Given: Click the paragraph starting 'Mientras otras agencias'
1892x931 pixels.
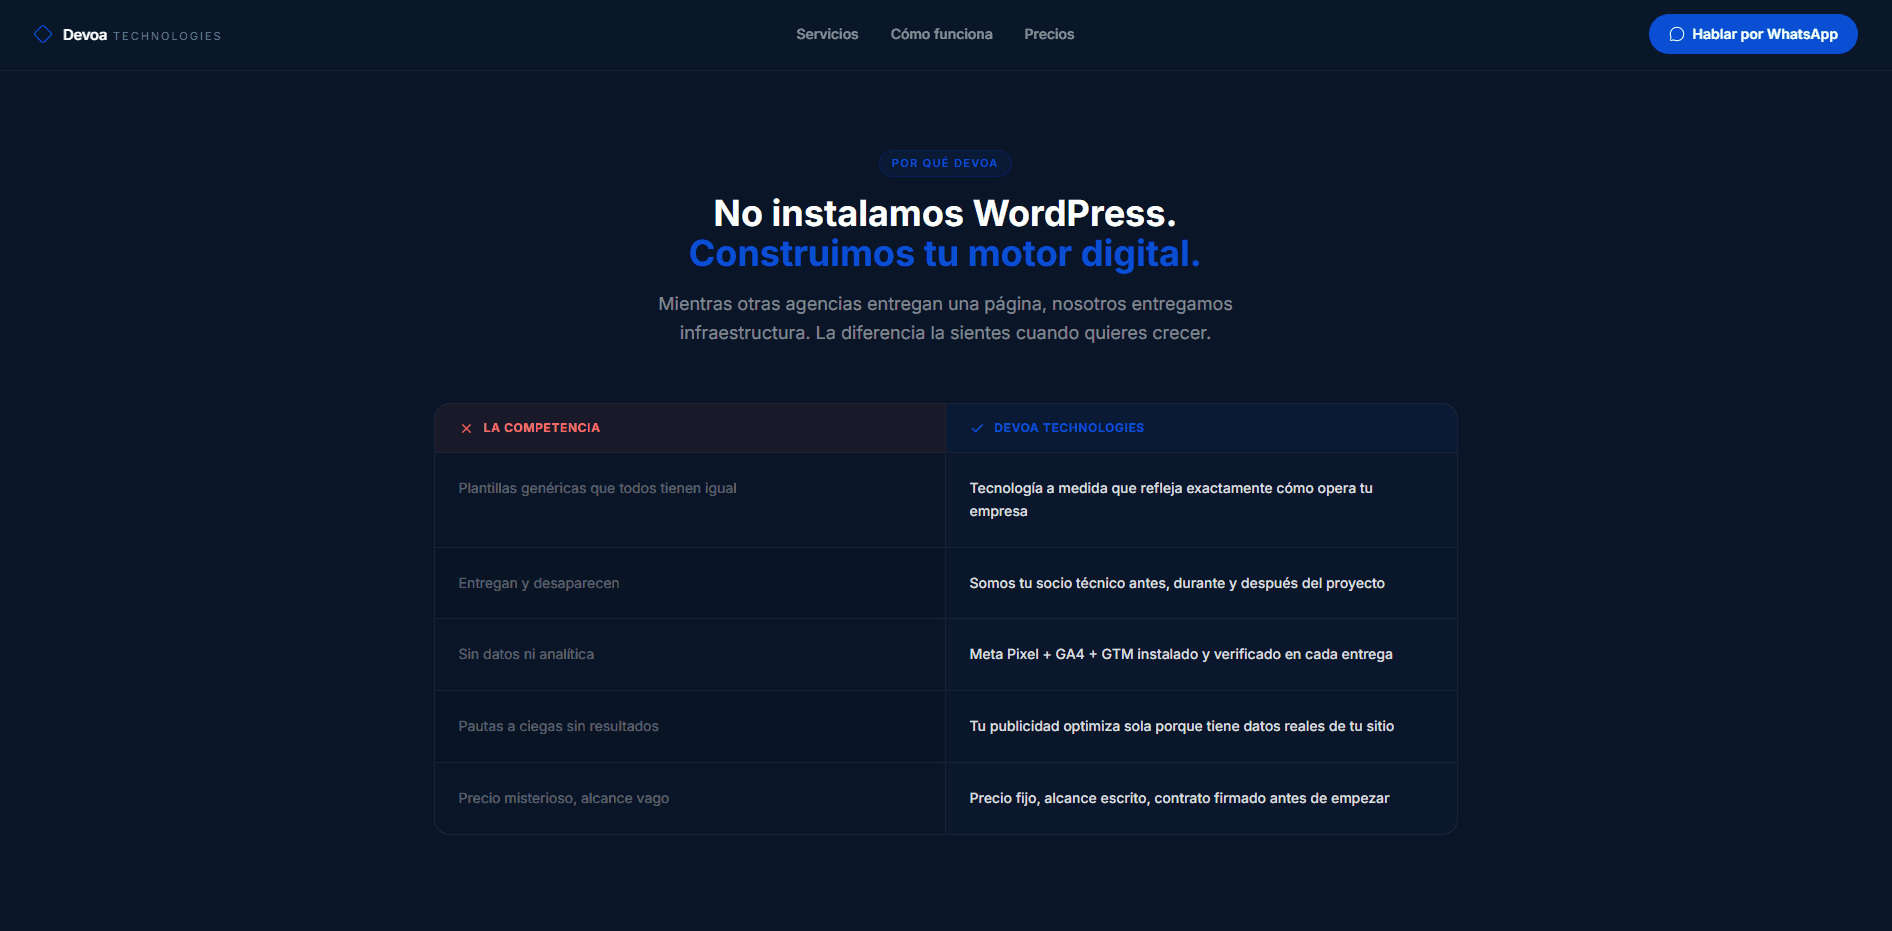Looking at the screenshot, I should (945, 318).
